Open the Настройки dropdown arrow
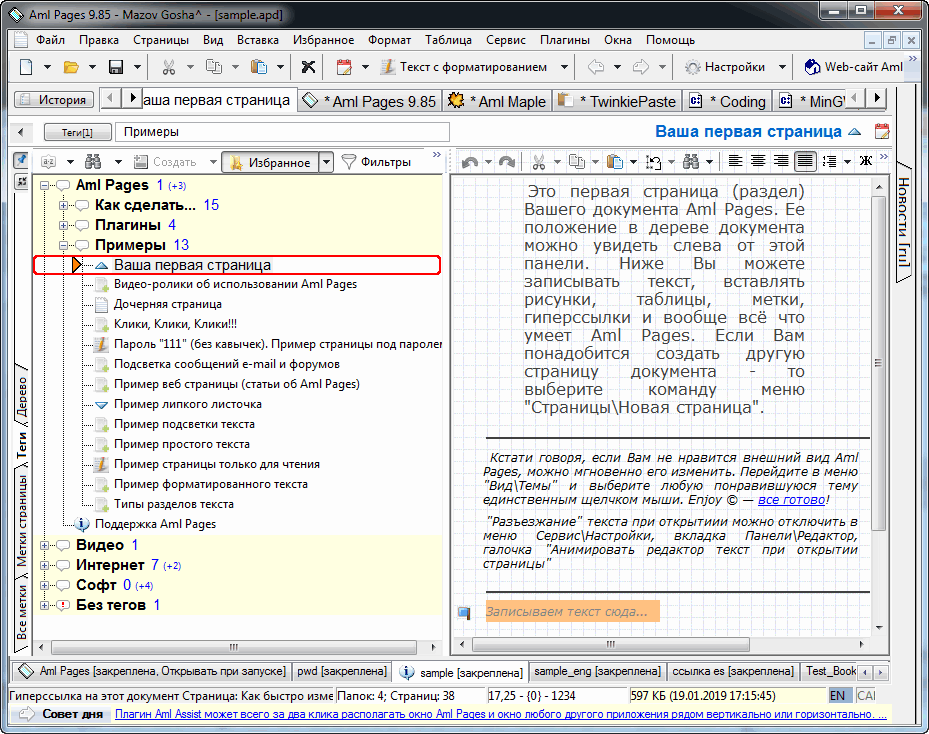 tap(782, 67)
